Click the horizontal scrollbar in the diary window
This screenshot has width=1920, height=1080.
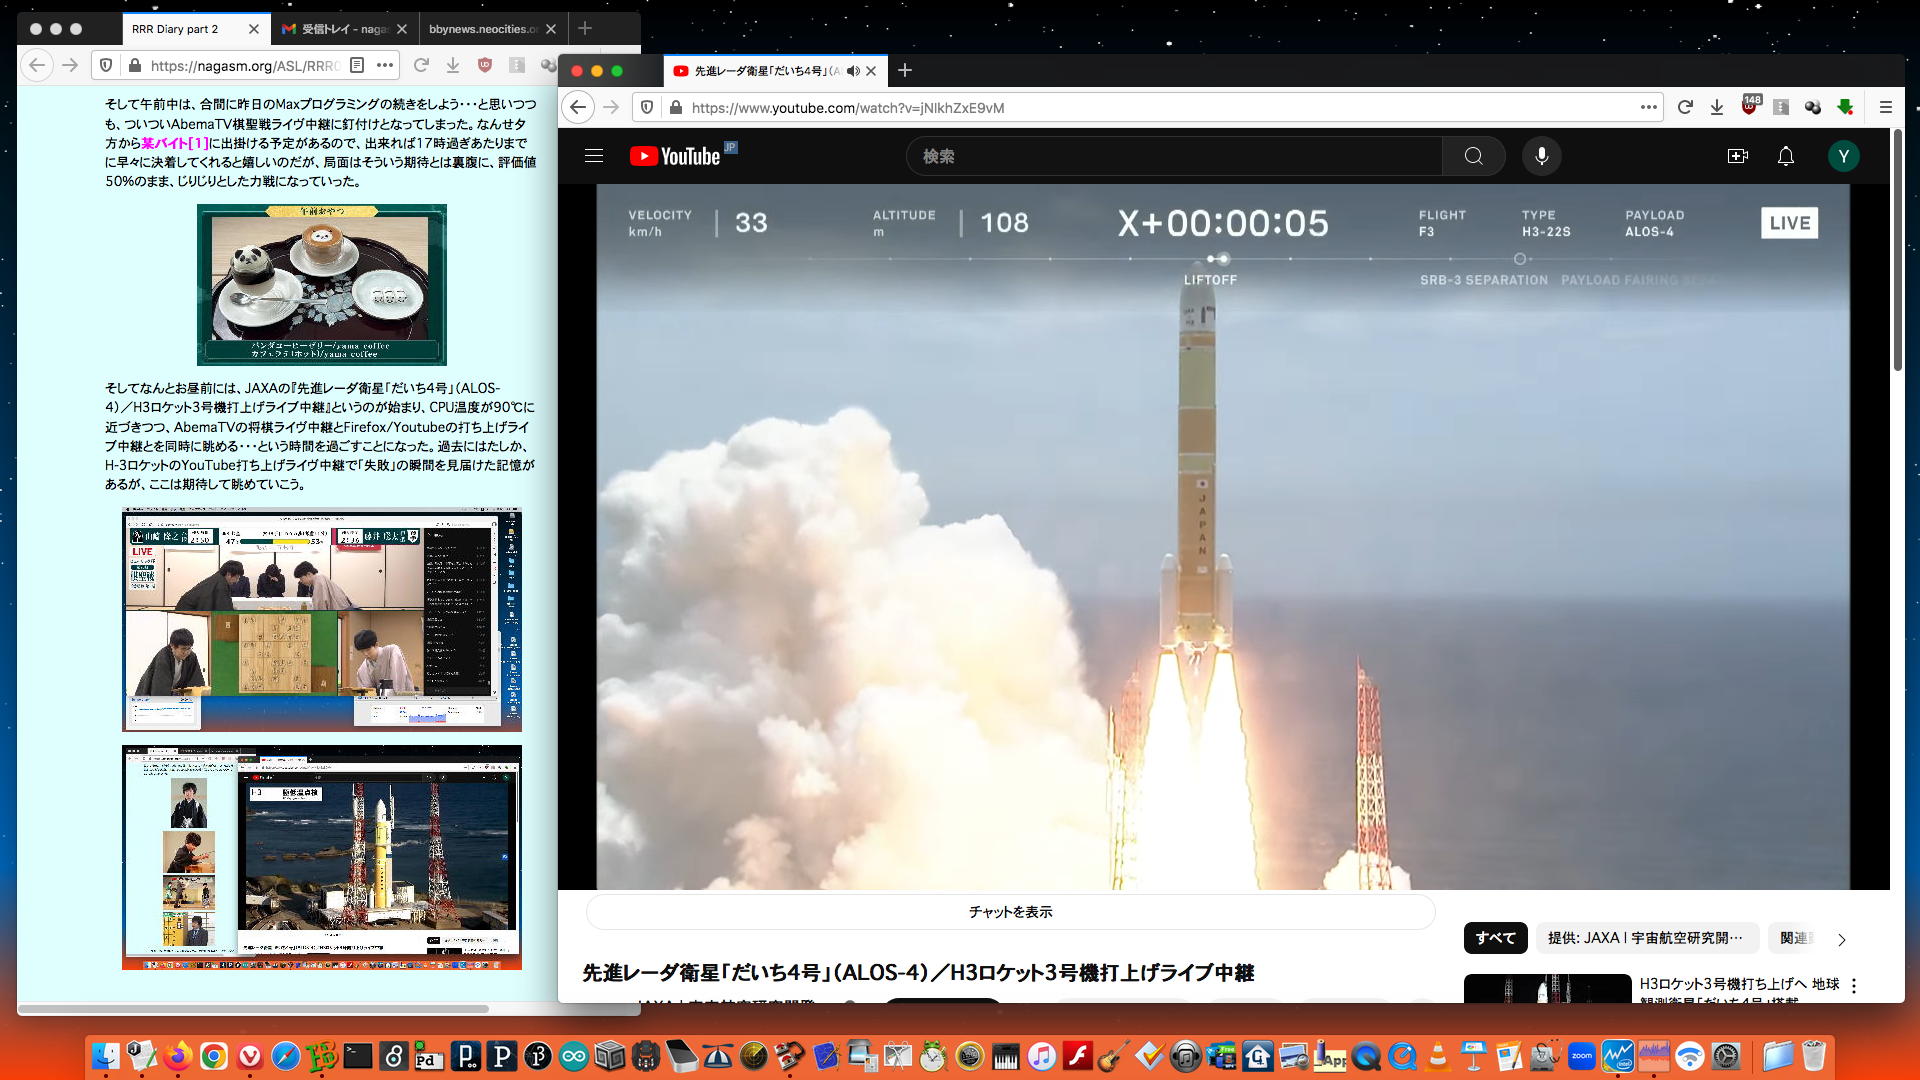pos(255,1008)
